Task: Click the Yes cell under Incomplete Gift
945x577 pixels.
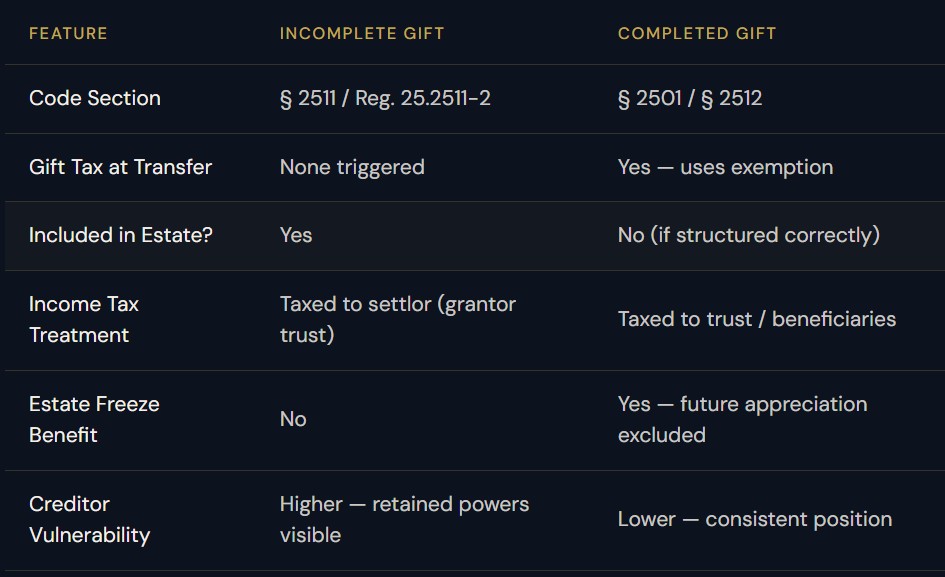Action: (296, 235)
